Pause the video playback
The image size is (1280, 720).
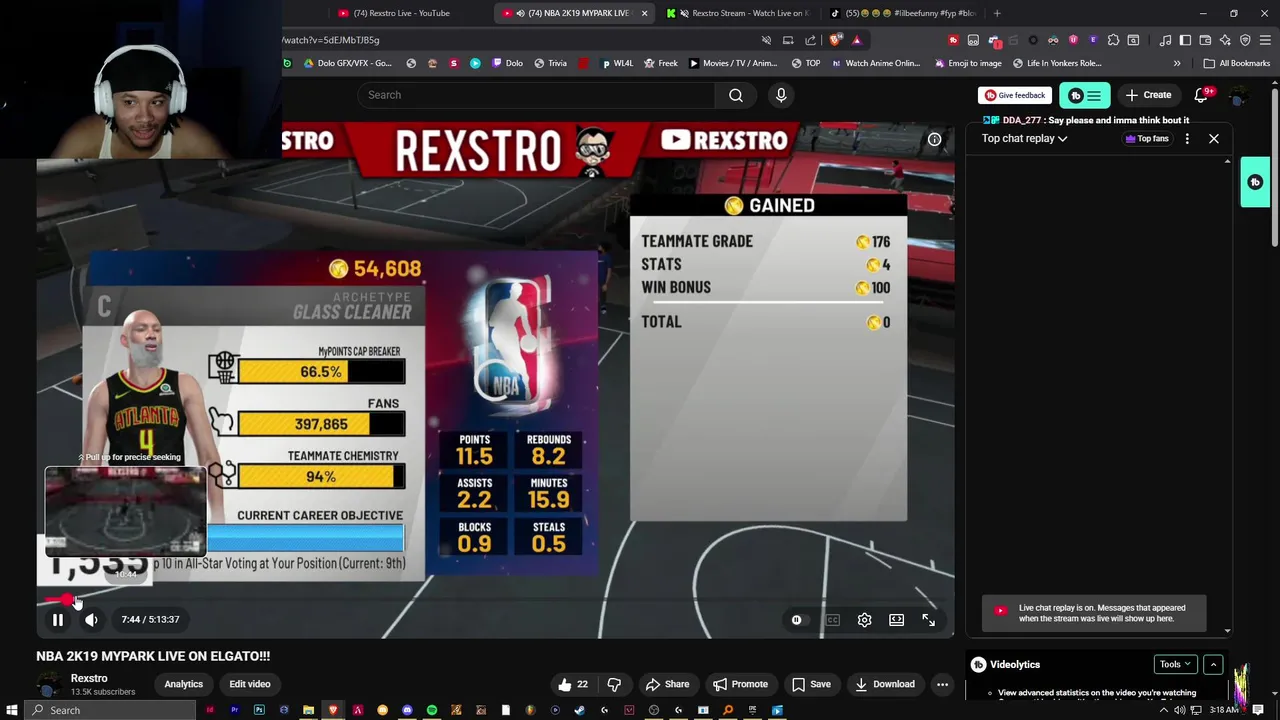58,620
